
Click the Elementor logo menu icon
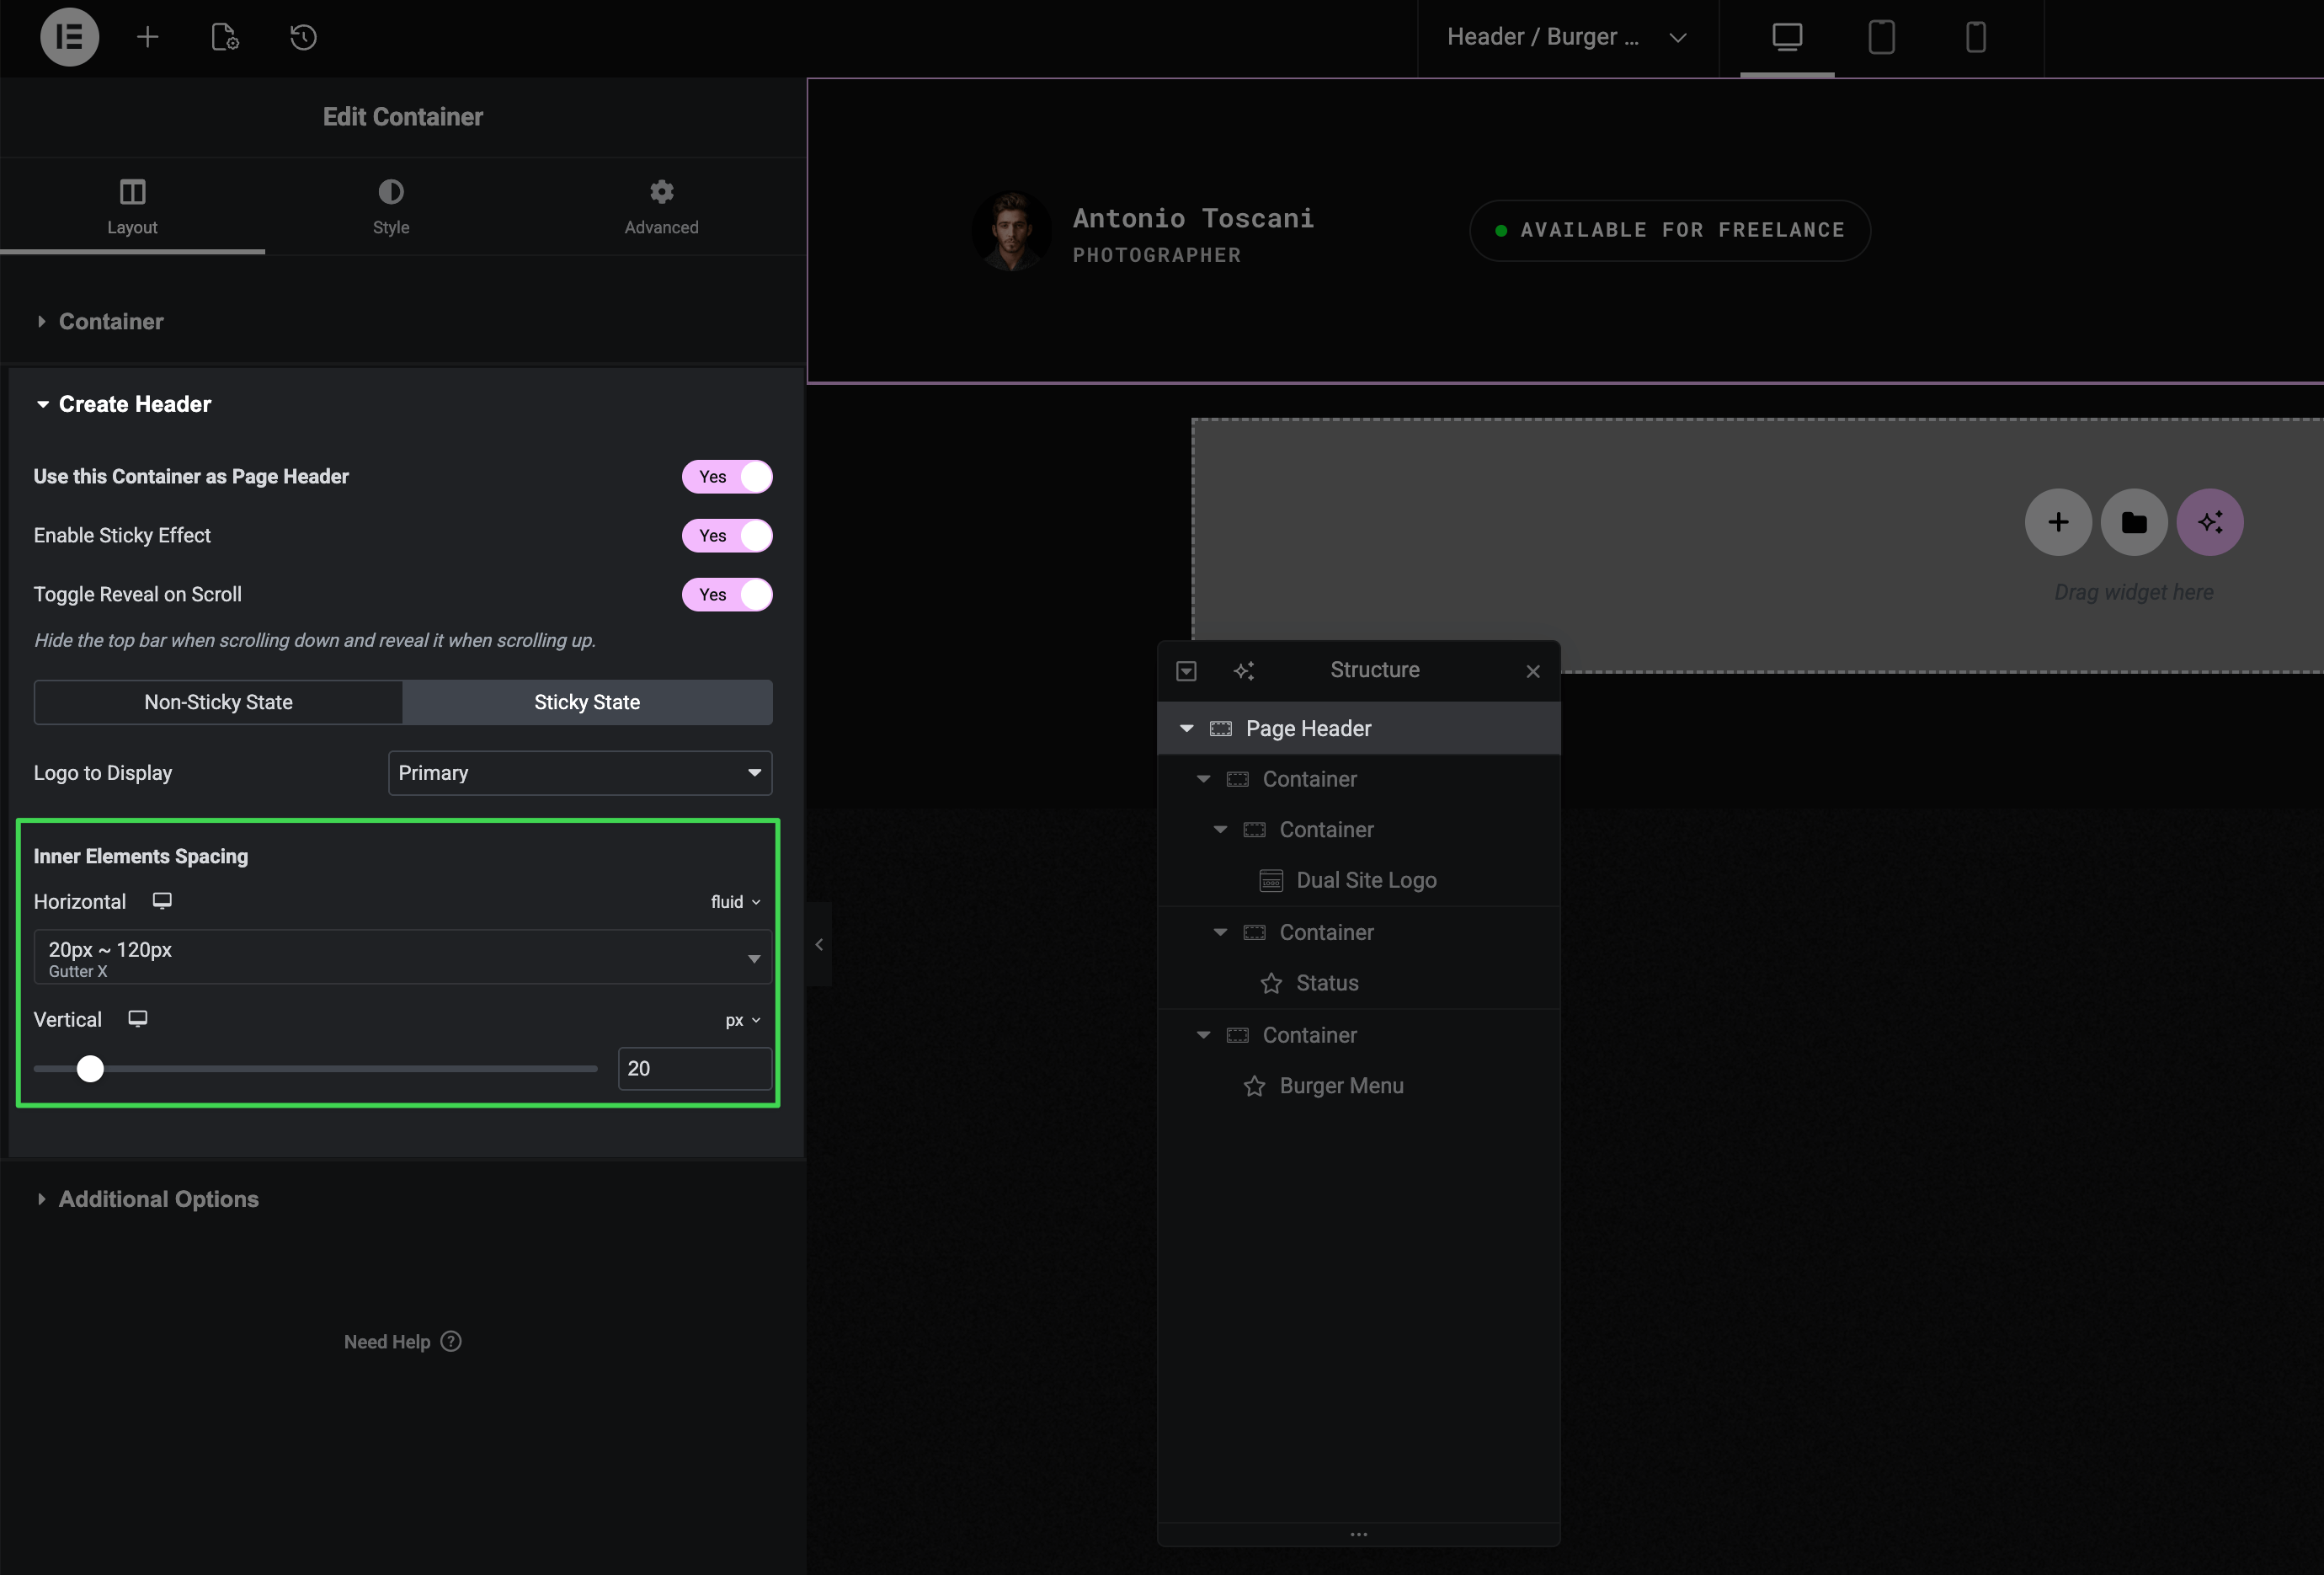tap(69, 37)
